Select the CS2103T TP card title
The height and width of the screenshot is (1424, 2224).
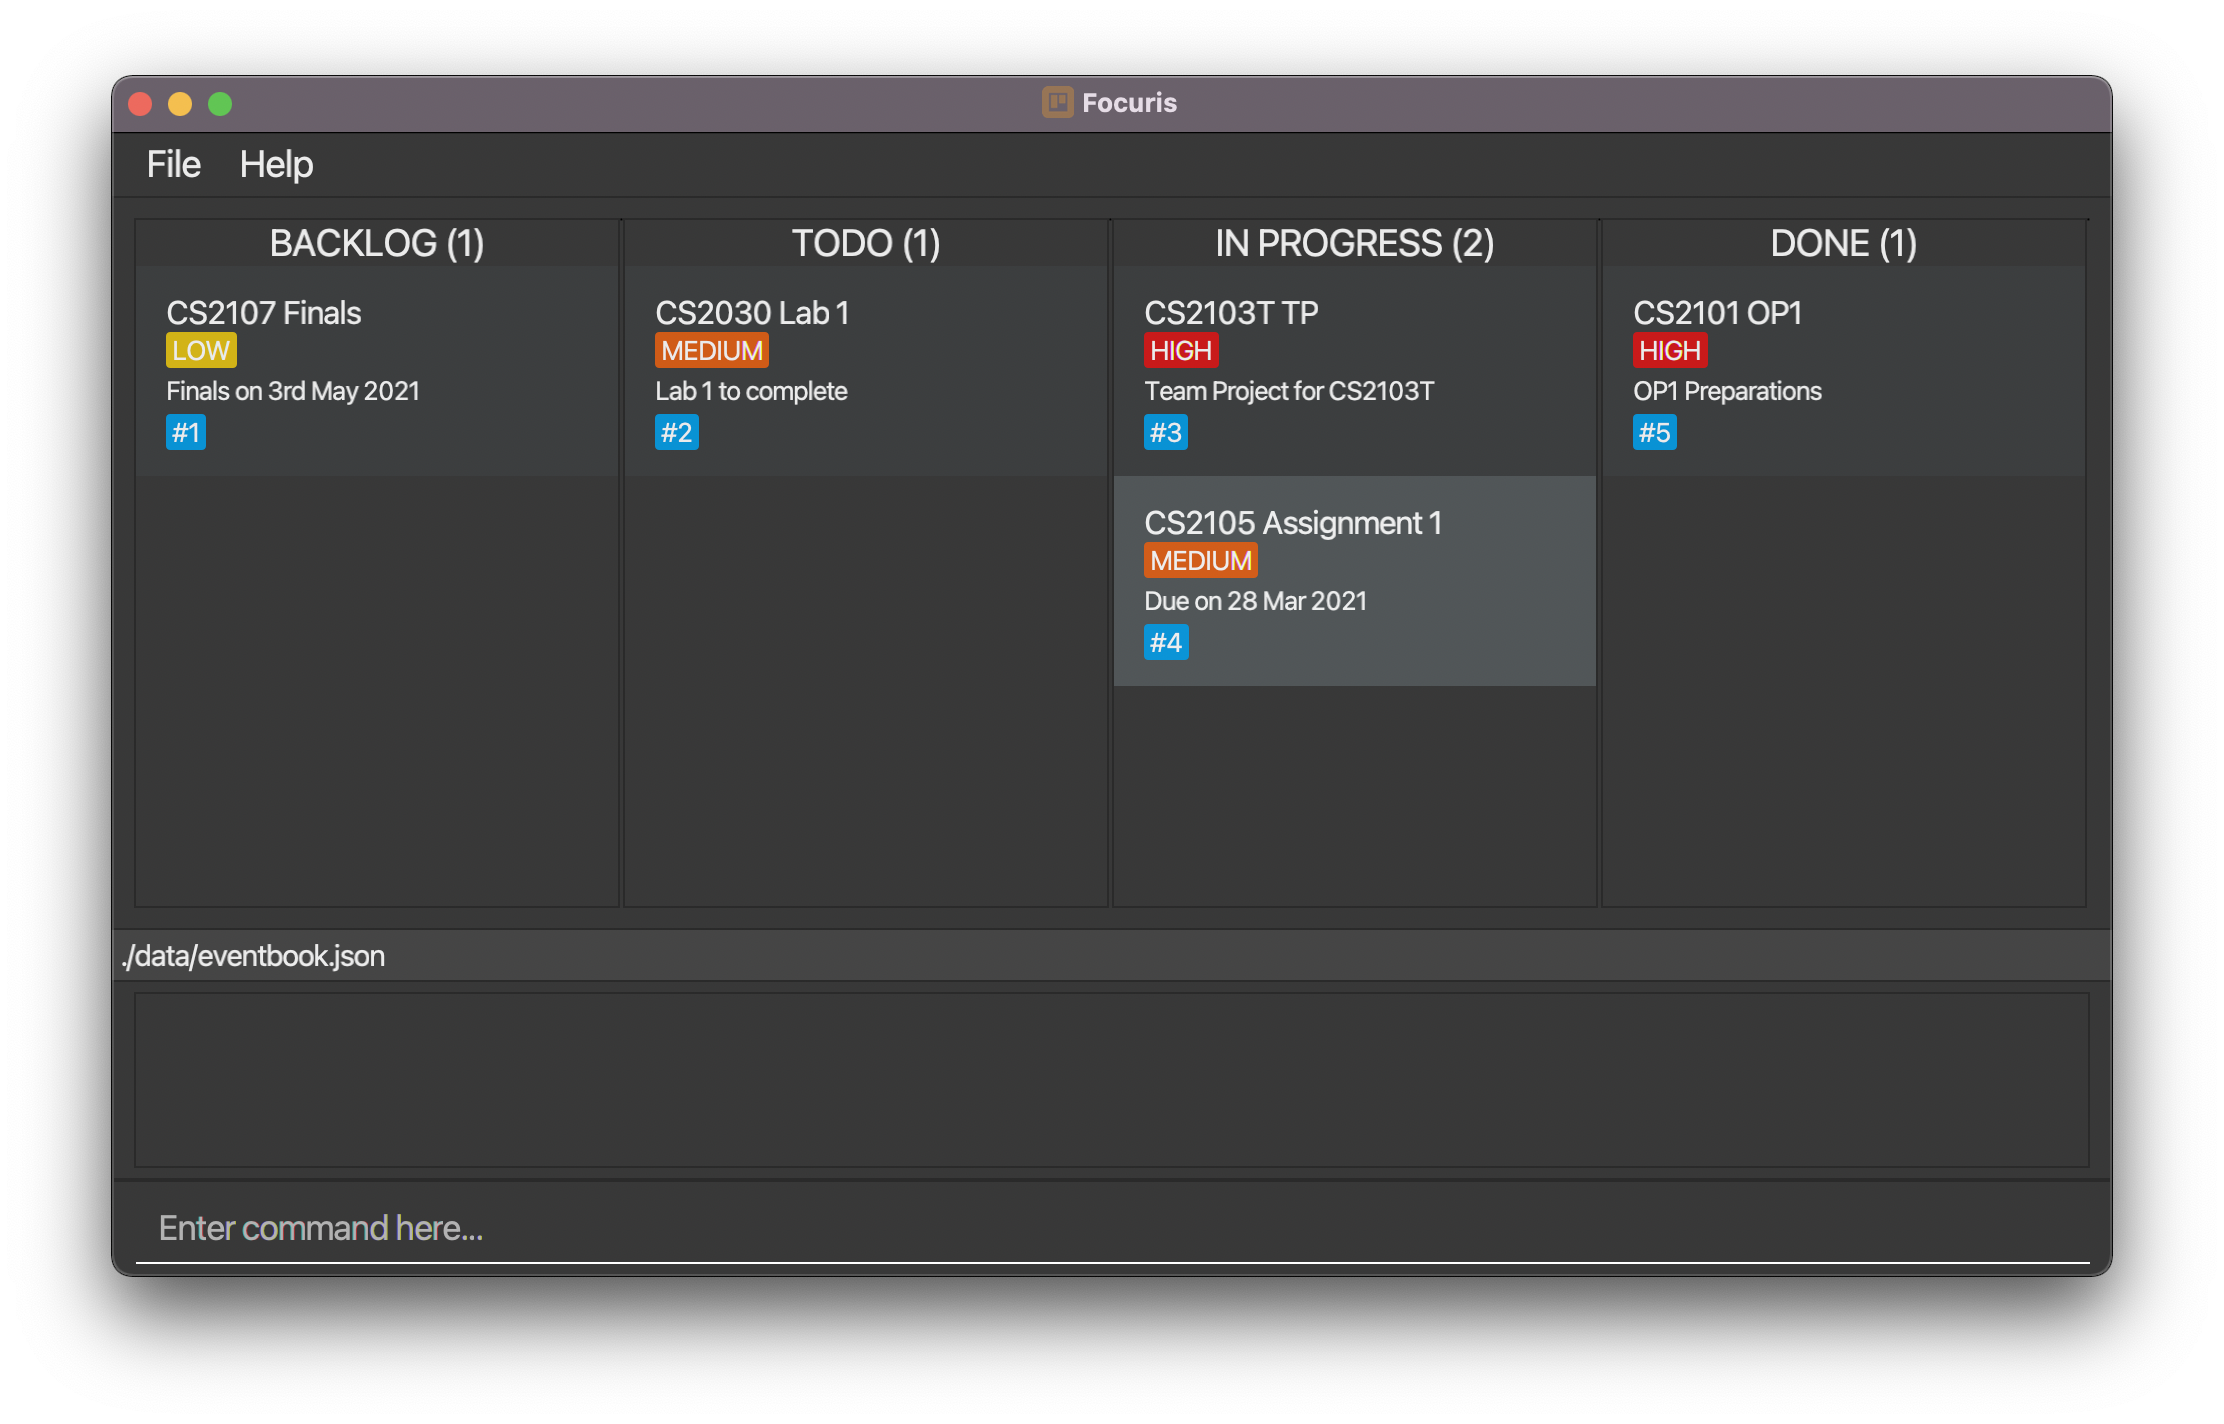pos(1231,312)
